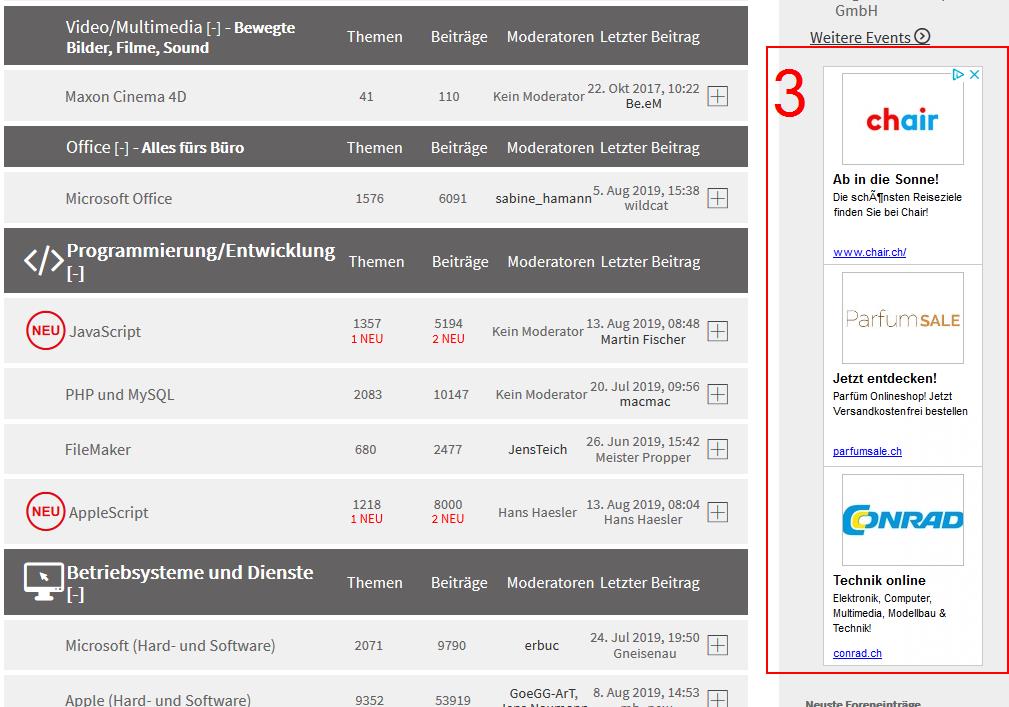This screenshot has height=707, width=1009.
Task: Expand the Microsoft (Hard- und Software) plus icon
Action: pos(717,645)
